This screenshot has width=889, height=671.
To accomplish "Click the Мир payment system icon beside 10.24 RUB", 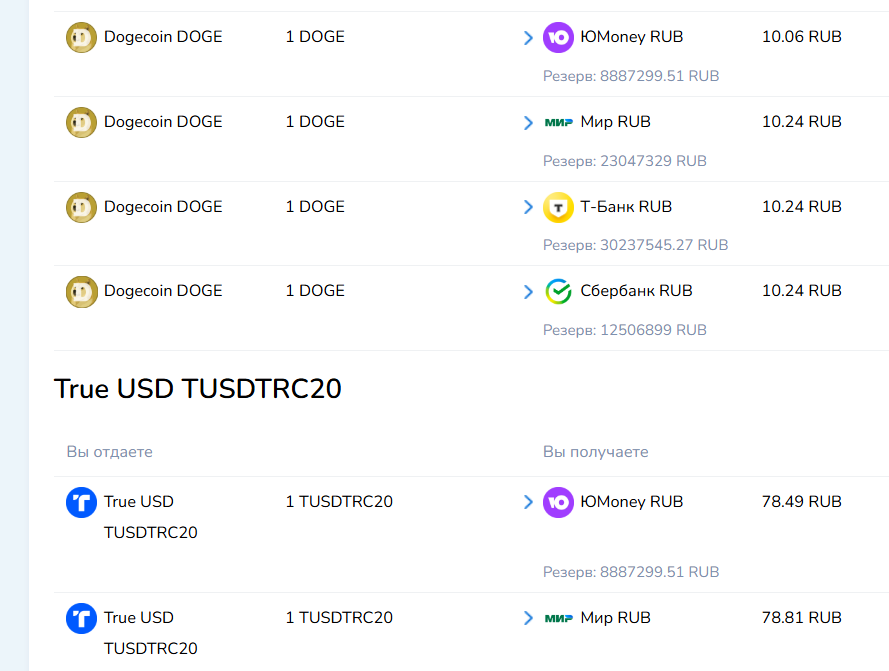I will (558, 122).
